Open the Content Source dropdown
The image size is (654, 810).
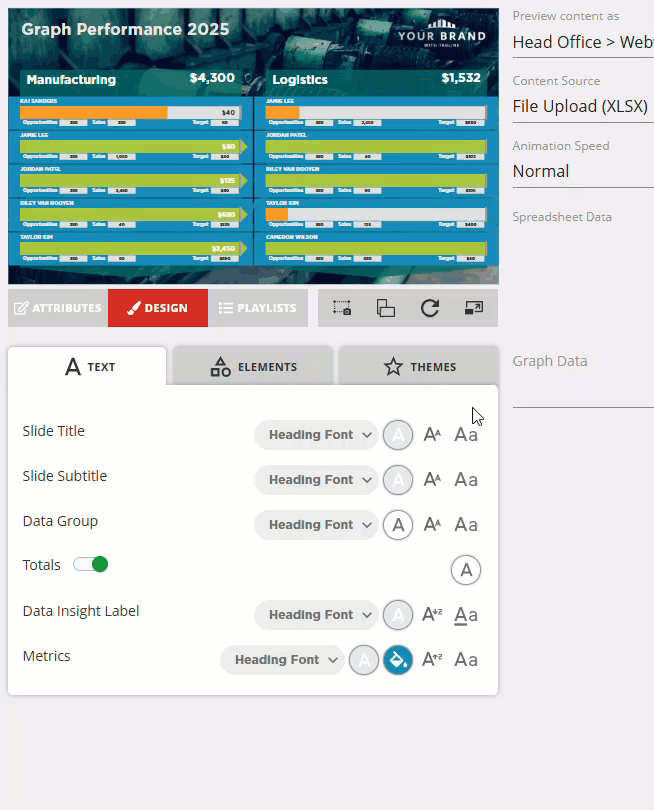click(x=582, y=106)
